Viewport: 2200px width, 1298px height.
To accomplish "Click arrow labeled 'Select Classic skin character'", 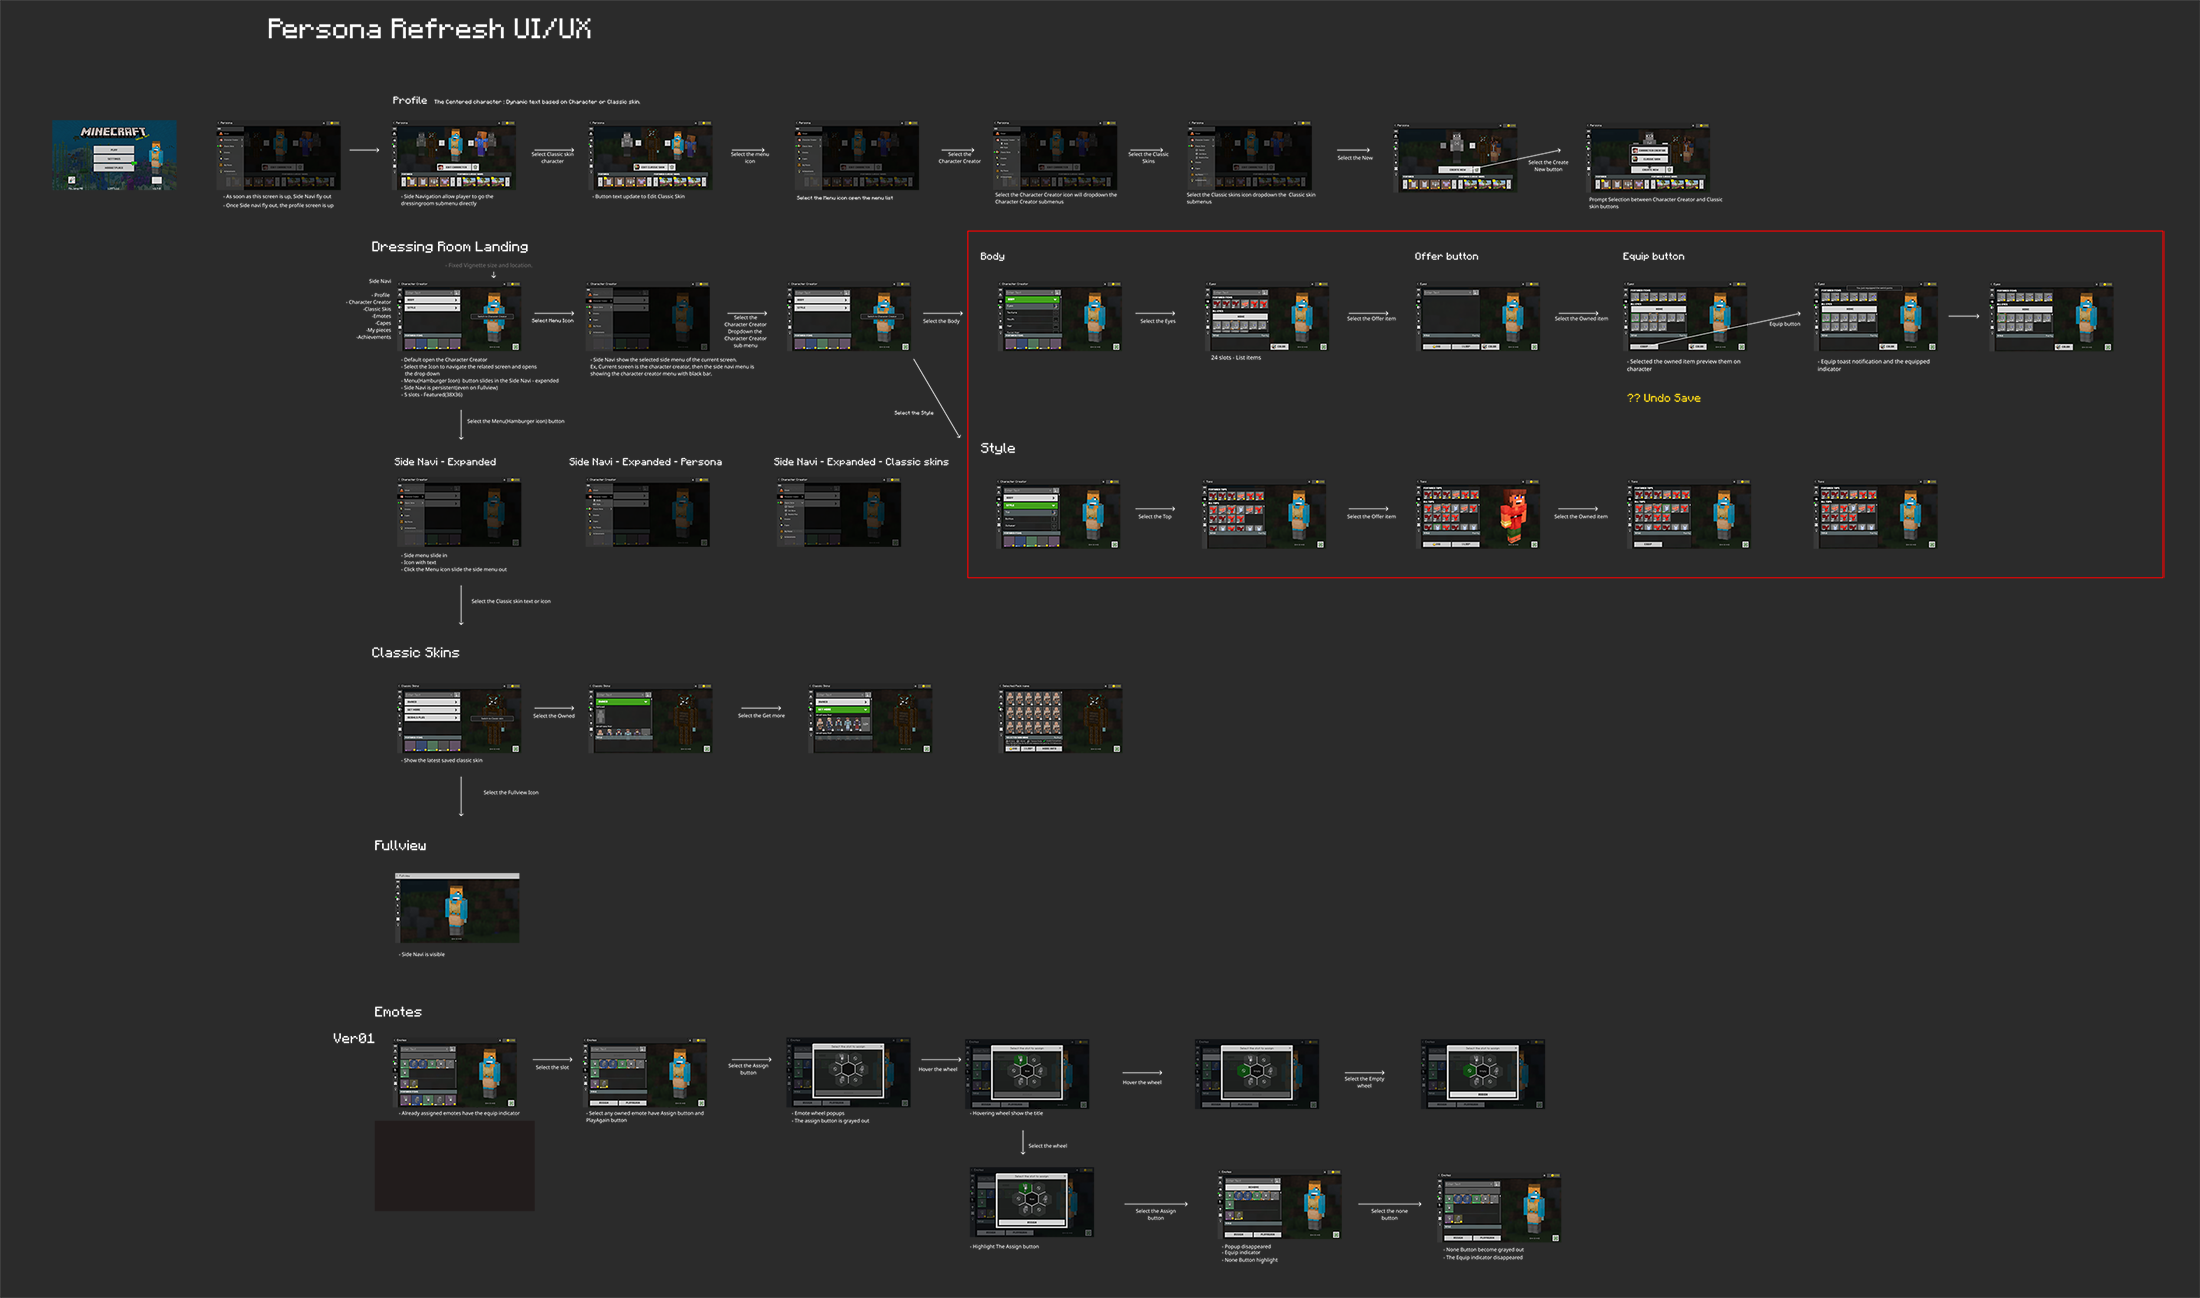I will pos(552,148).
